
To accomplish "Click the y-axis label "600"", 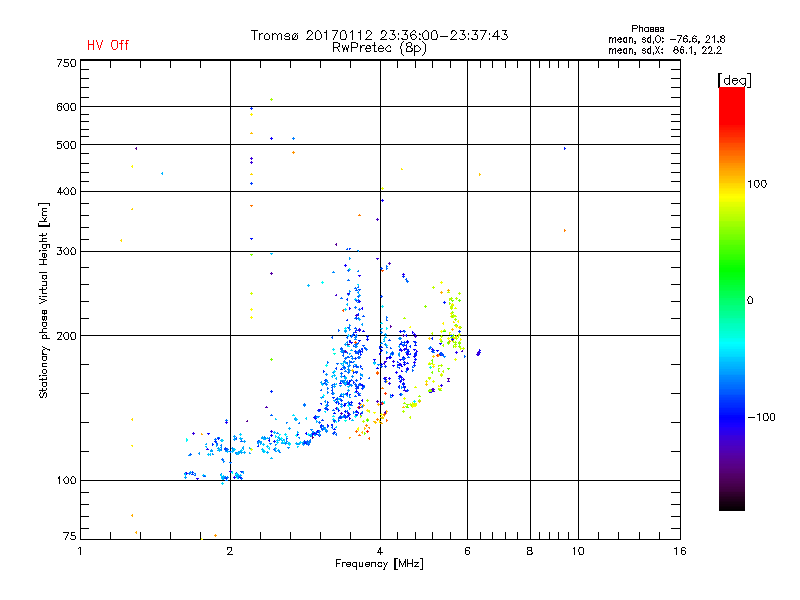I will coord(66,107).
